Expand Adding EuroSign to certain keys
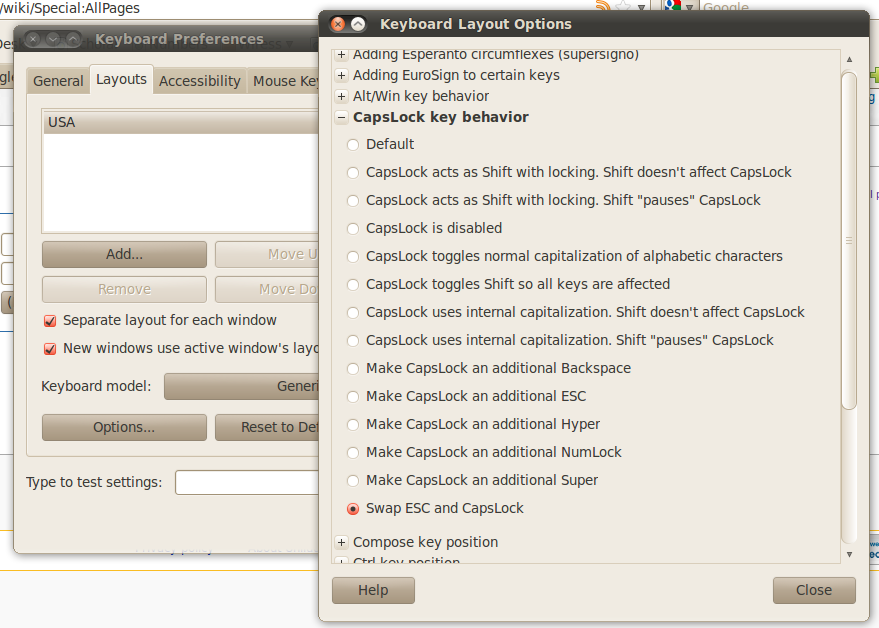 point(342,75)
